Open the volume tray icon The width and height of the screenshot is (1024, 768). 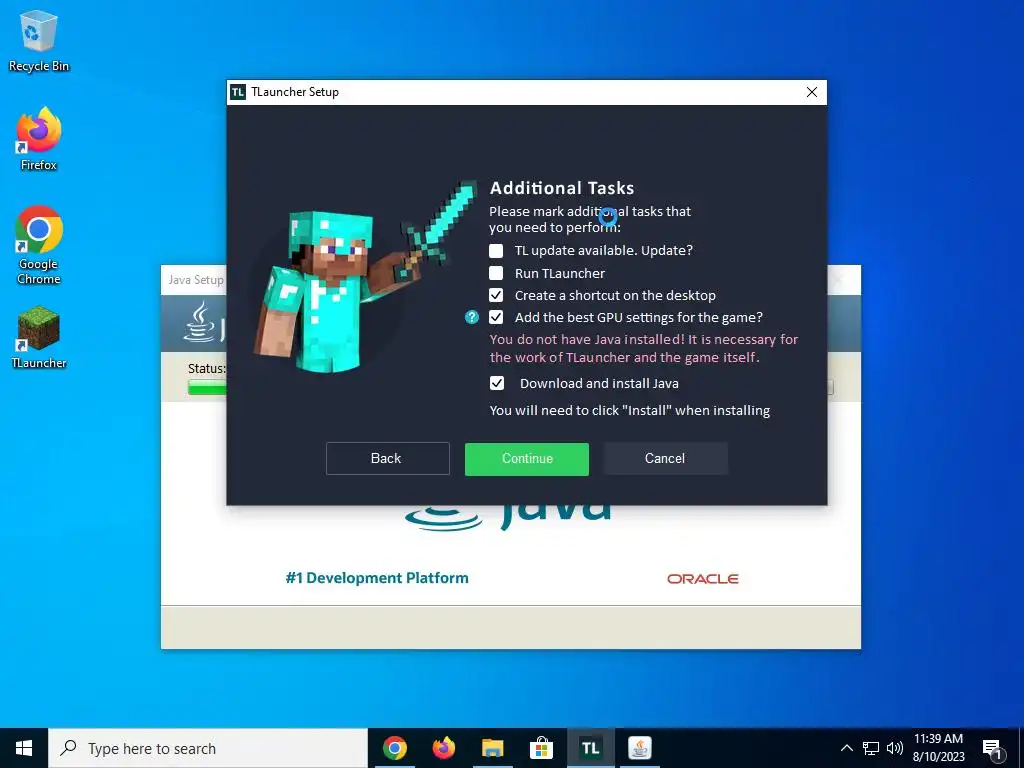click(895, 748)
